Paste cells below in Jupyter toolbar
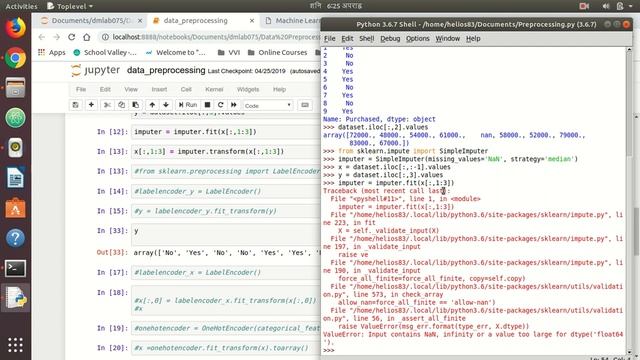Viewport: 640px width, 360px height. click(x=136, y=105)
